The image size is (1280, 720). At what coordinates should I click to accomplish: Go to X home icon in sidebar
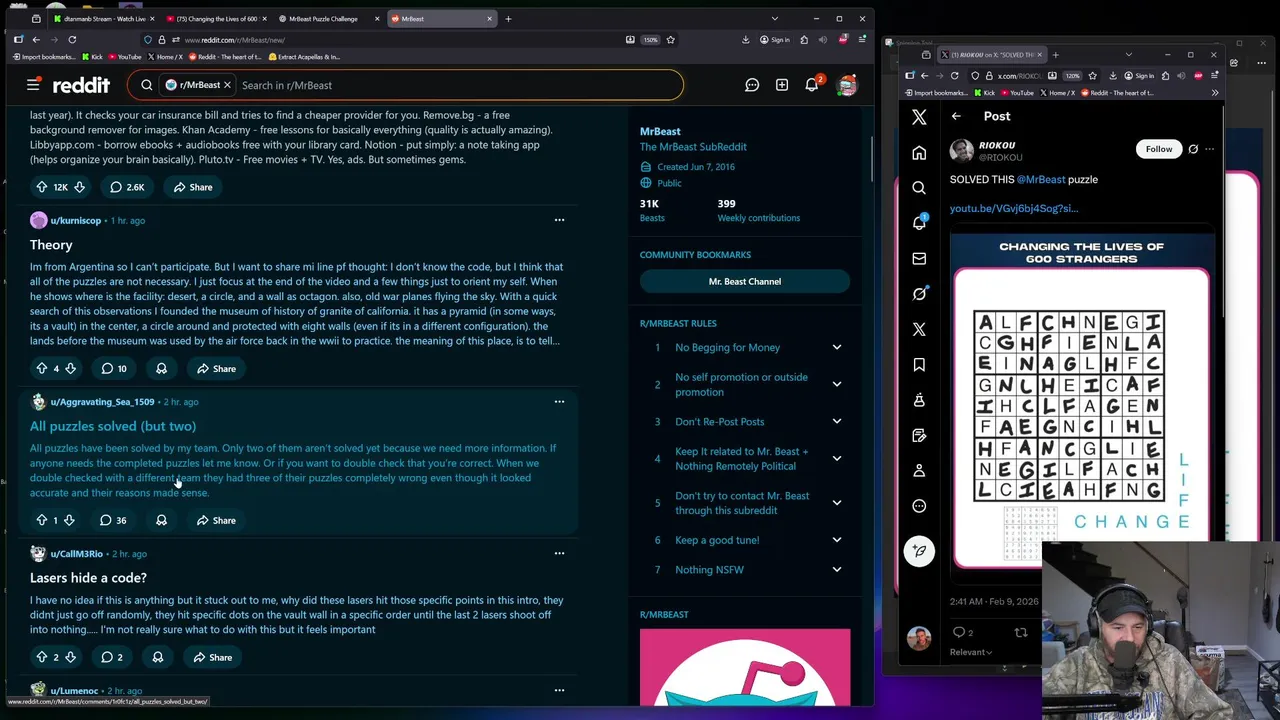[919, 153]
